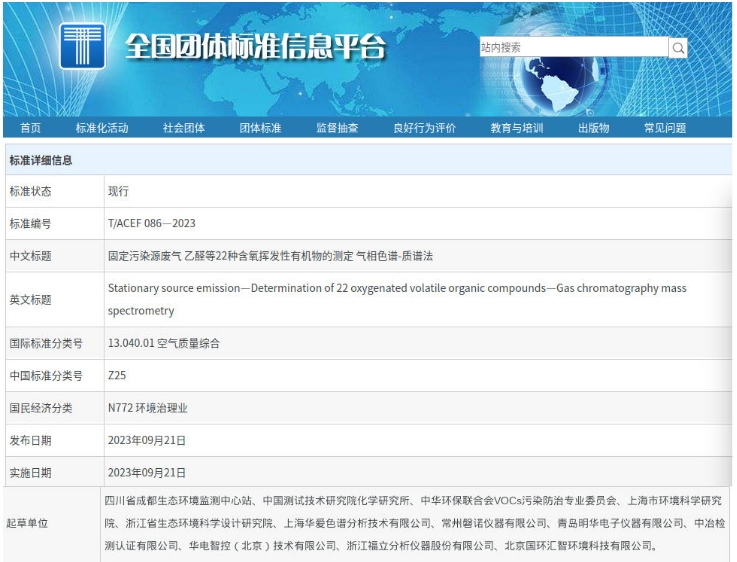Image resolution: width=737 pixels, height=562 pixels.
Task: Click the 标准详细信息 section header
Action: pos(41,160)
